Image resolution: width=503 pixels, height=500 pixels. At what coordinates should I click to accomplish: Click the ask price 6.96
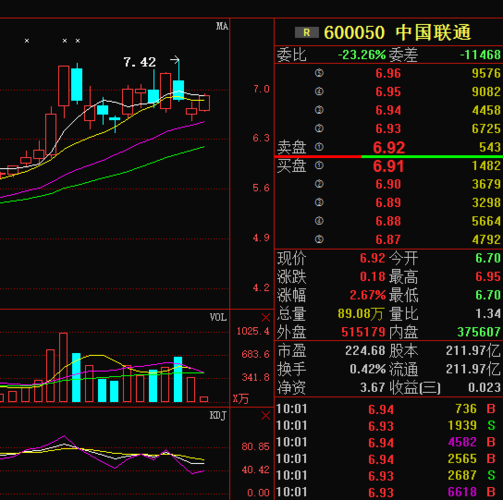coord(388,73)
